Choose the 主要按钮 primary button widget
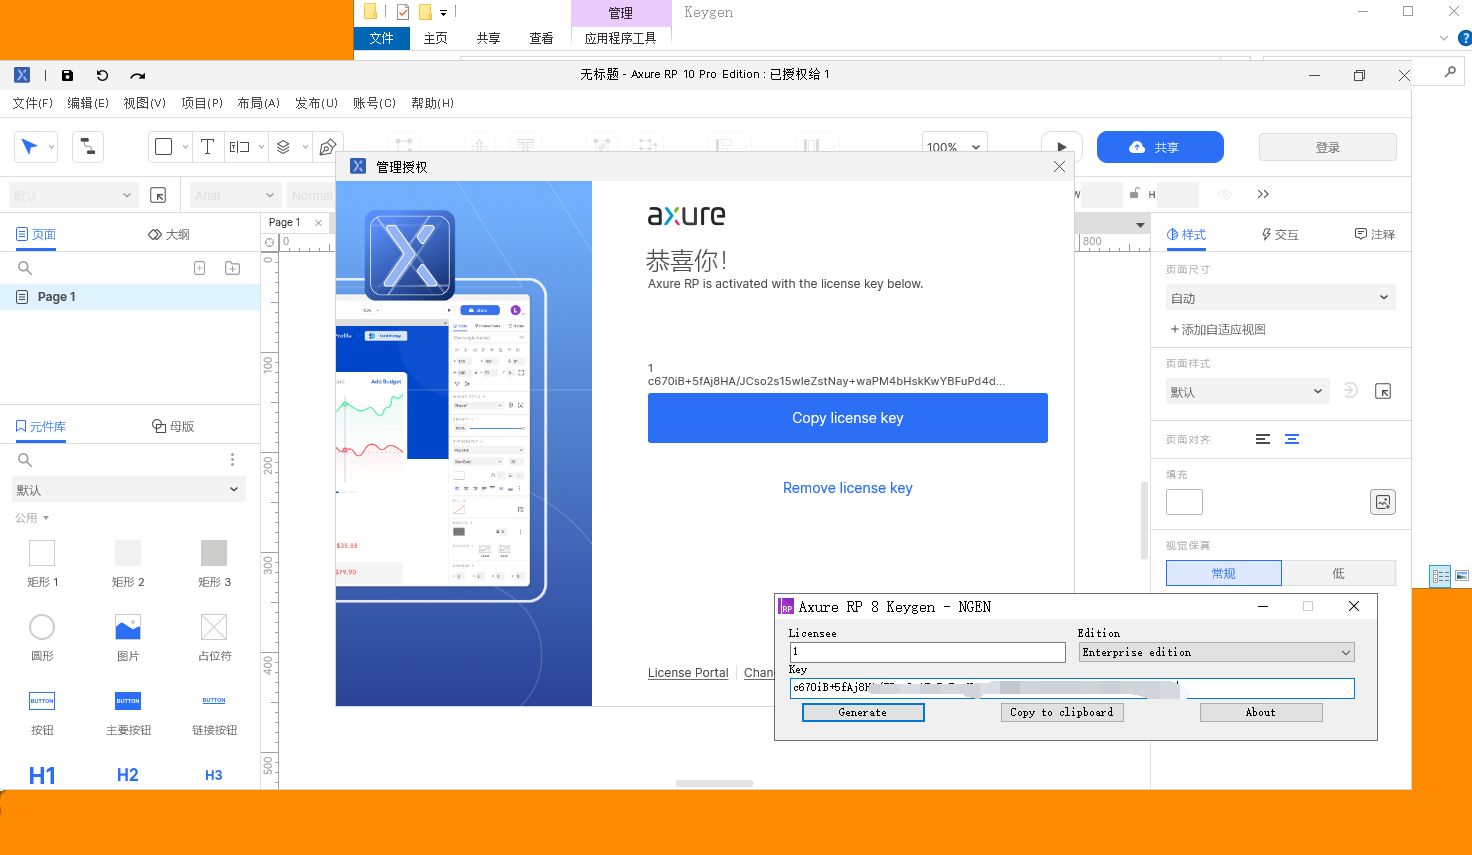The image size is (1472, 855). click(x=128, y=712)
